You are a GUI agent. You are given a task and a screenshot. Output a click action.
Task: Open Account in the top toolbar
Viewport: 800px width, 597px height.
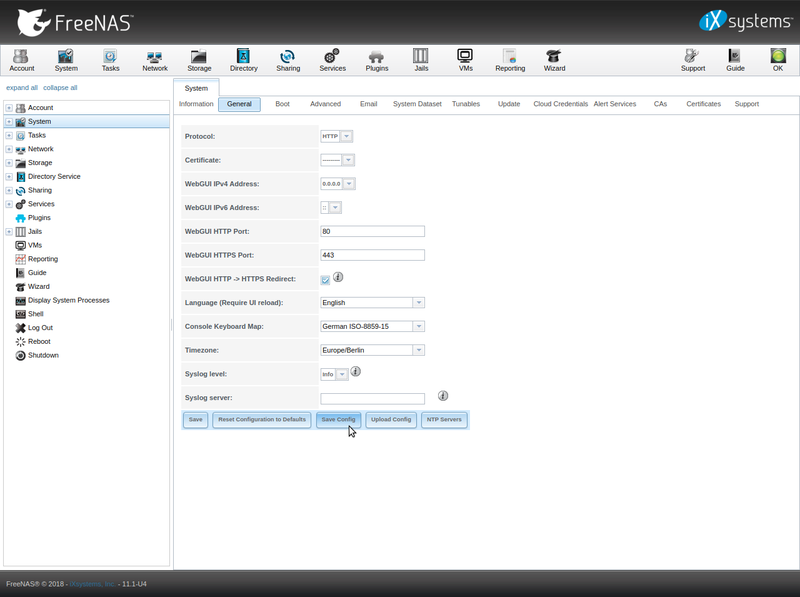tap(21, 60)
